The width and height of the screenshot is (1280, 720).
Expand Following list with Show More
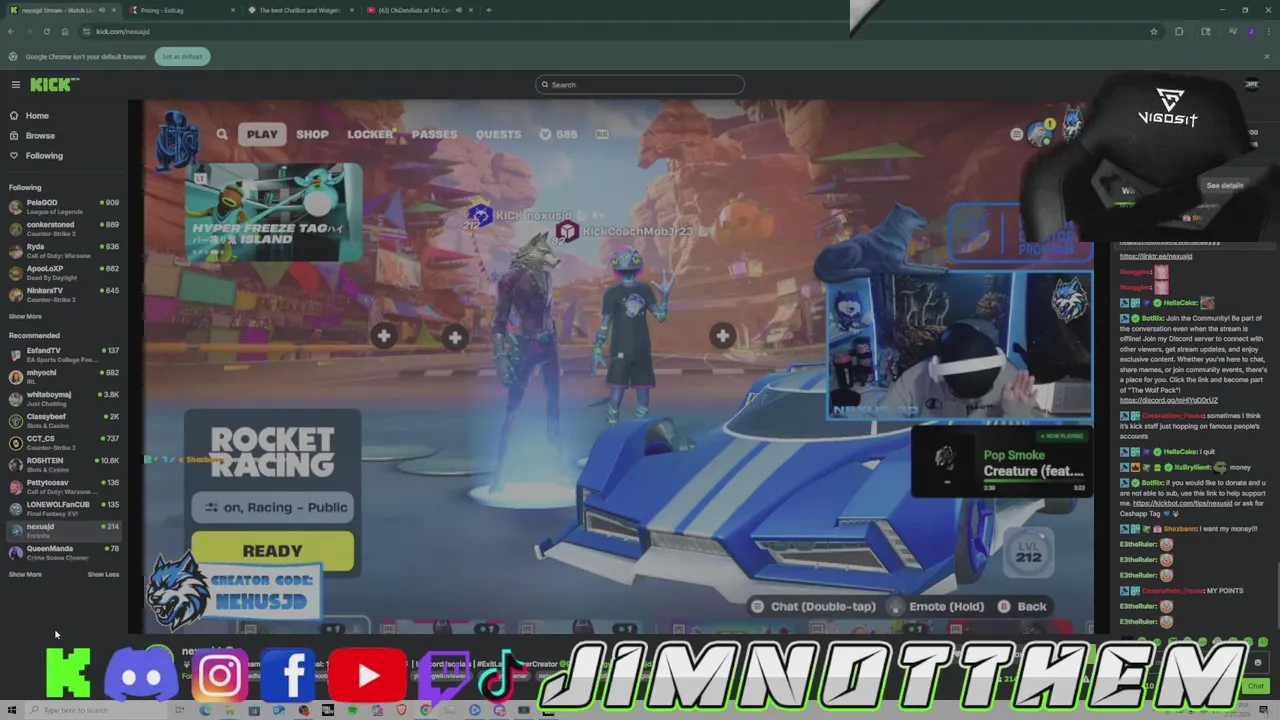point(26,317)
